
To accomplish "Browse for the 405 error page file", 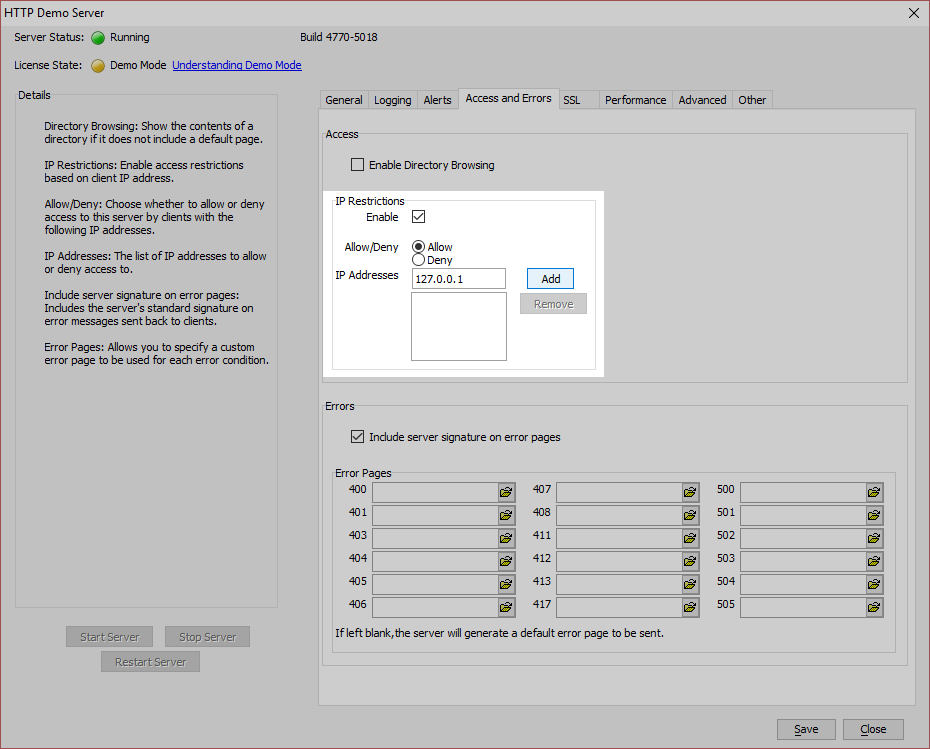I will pyautogui.click(x=506, y=584).
